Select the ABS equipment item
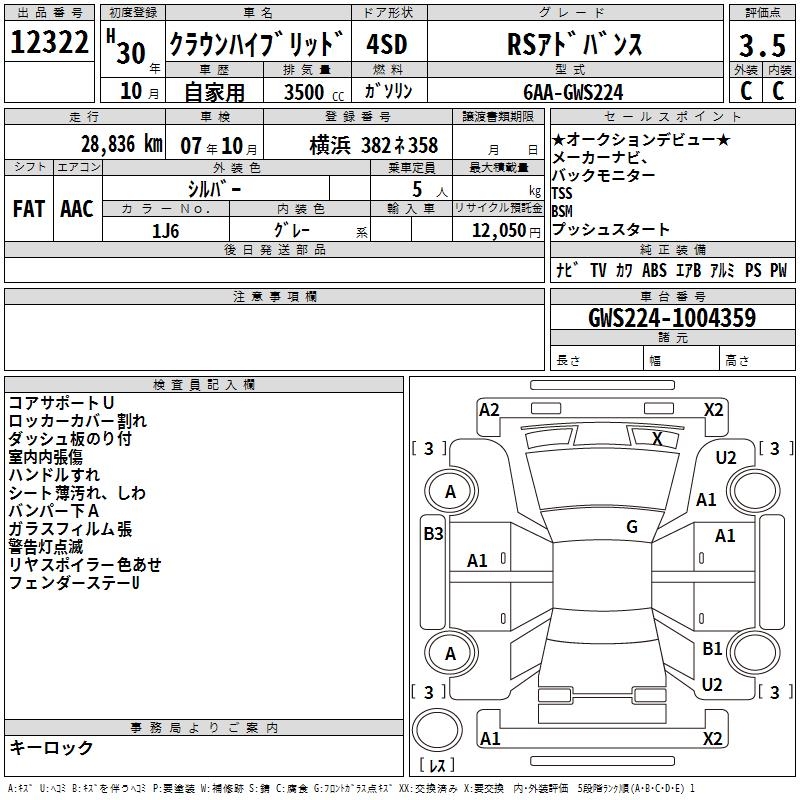This screenshot has width=800, height=800. (x=655, y=270)
